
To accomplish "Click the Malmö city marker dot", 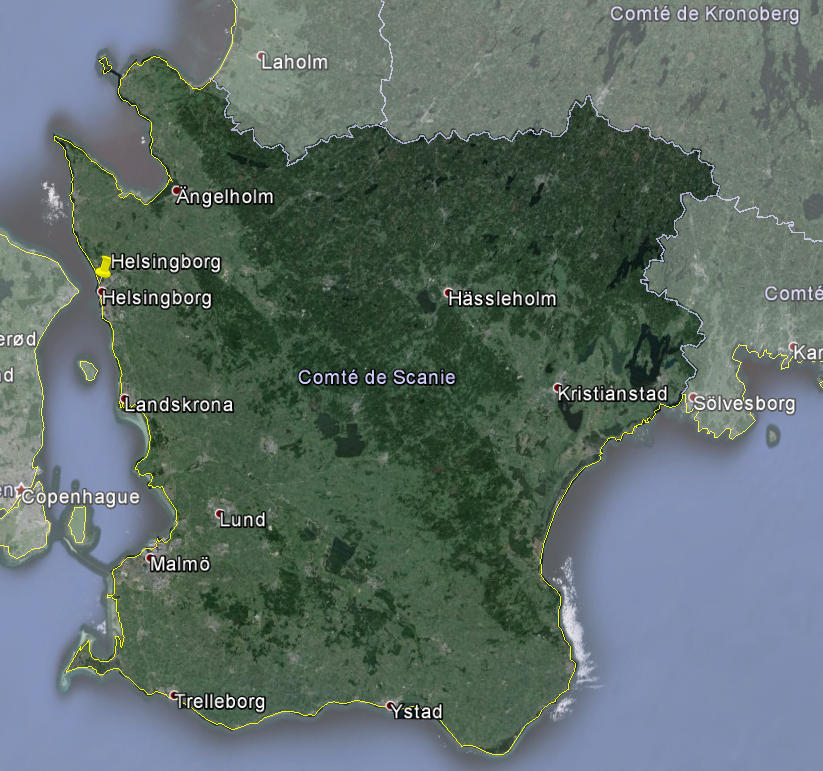I will click(x=150, y=557).
